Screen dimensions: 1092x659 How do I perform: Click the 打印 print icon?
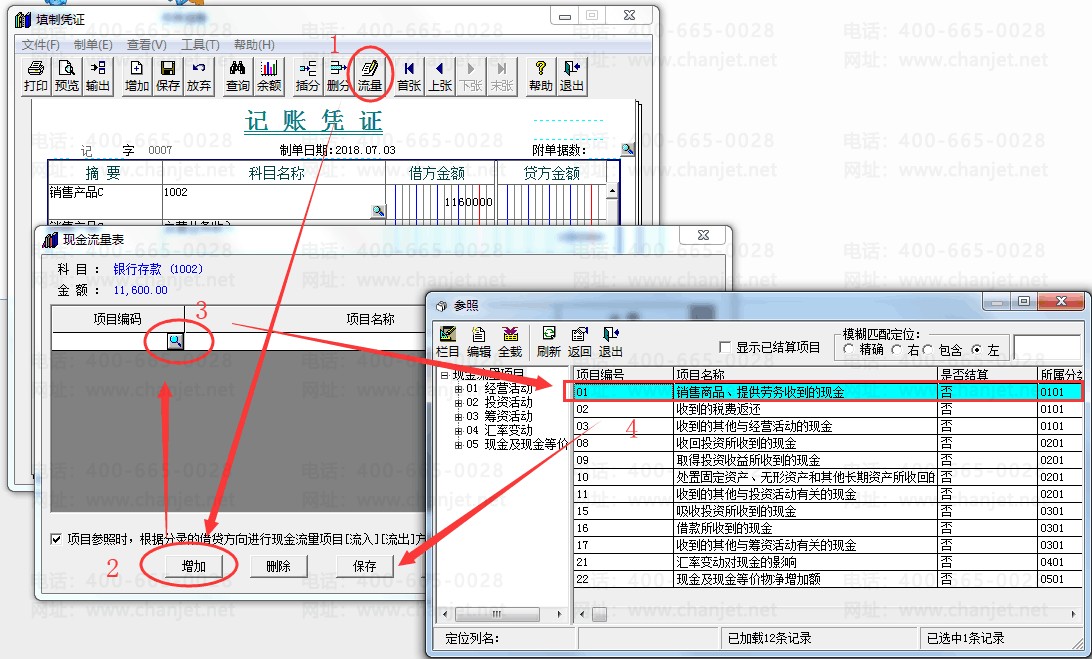tap(36, 76)
